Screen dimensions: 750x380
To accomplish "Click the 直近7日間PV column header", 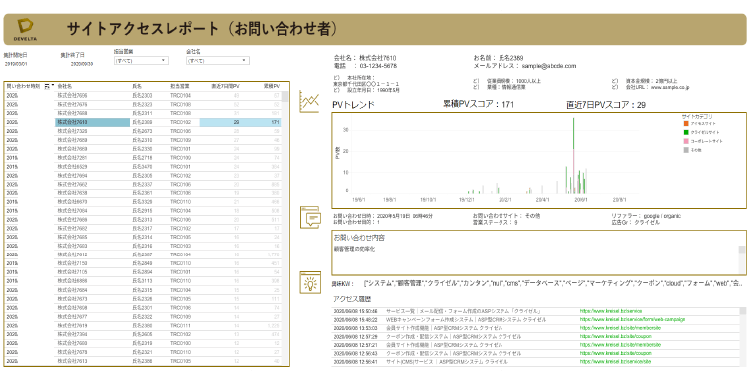I will pos(225,87).
